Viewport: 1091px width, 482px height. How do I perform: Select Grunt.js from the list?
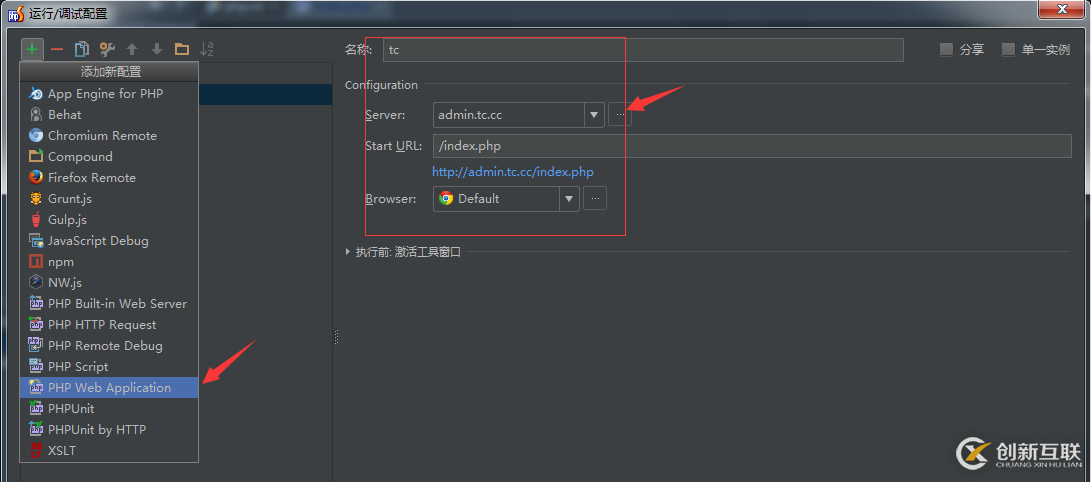pos(109,199)
